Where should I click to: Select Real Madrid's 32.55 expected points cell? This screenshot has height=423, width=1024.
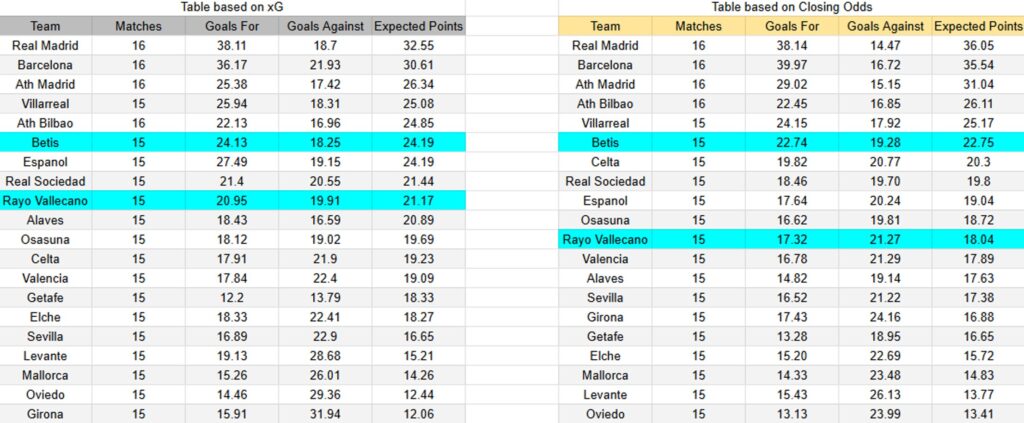pyautogui.click(x=418, y=45)
